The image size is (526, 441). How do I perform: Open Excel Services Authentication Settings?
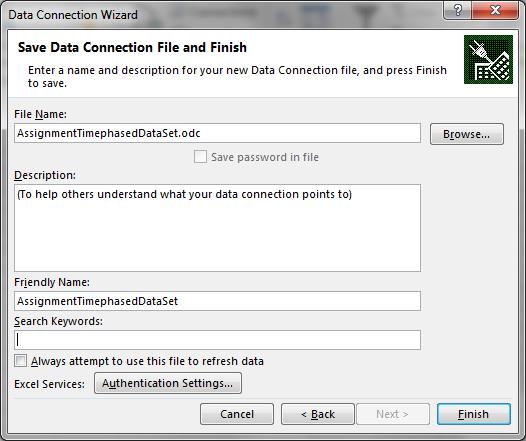(x=168, y=383)
